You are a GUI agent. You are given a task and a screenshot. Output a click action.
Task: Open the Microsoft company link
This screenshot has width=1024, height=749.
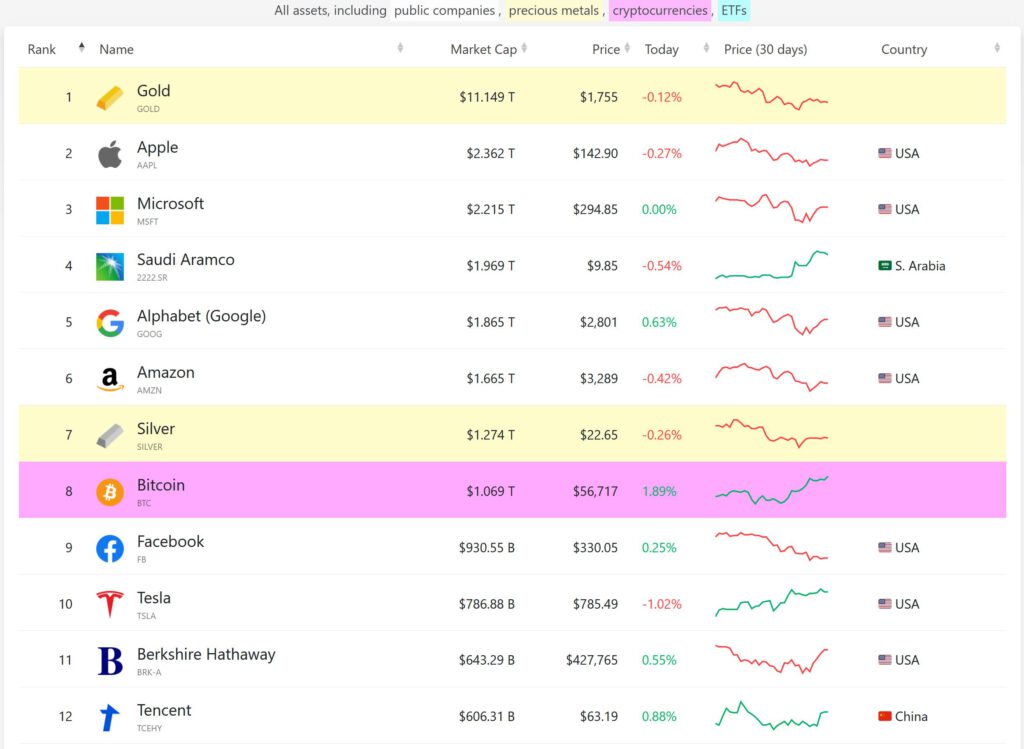(170, 203)
